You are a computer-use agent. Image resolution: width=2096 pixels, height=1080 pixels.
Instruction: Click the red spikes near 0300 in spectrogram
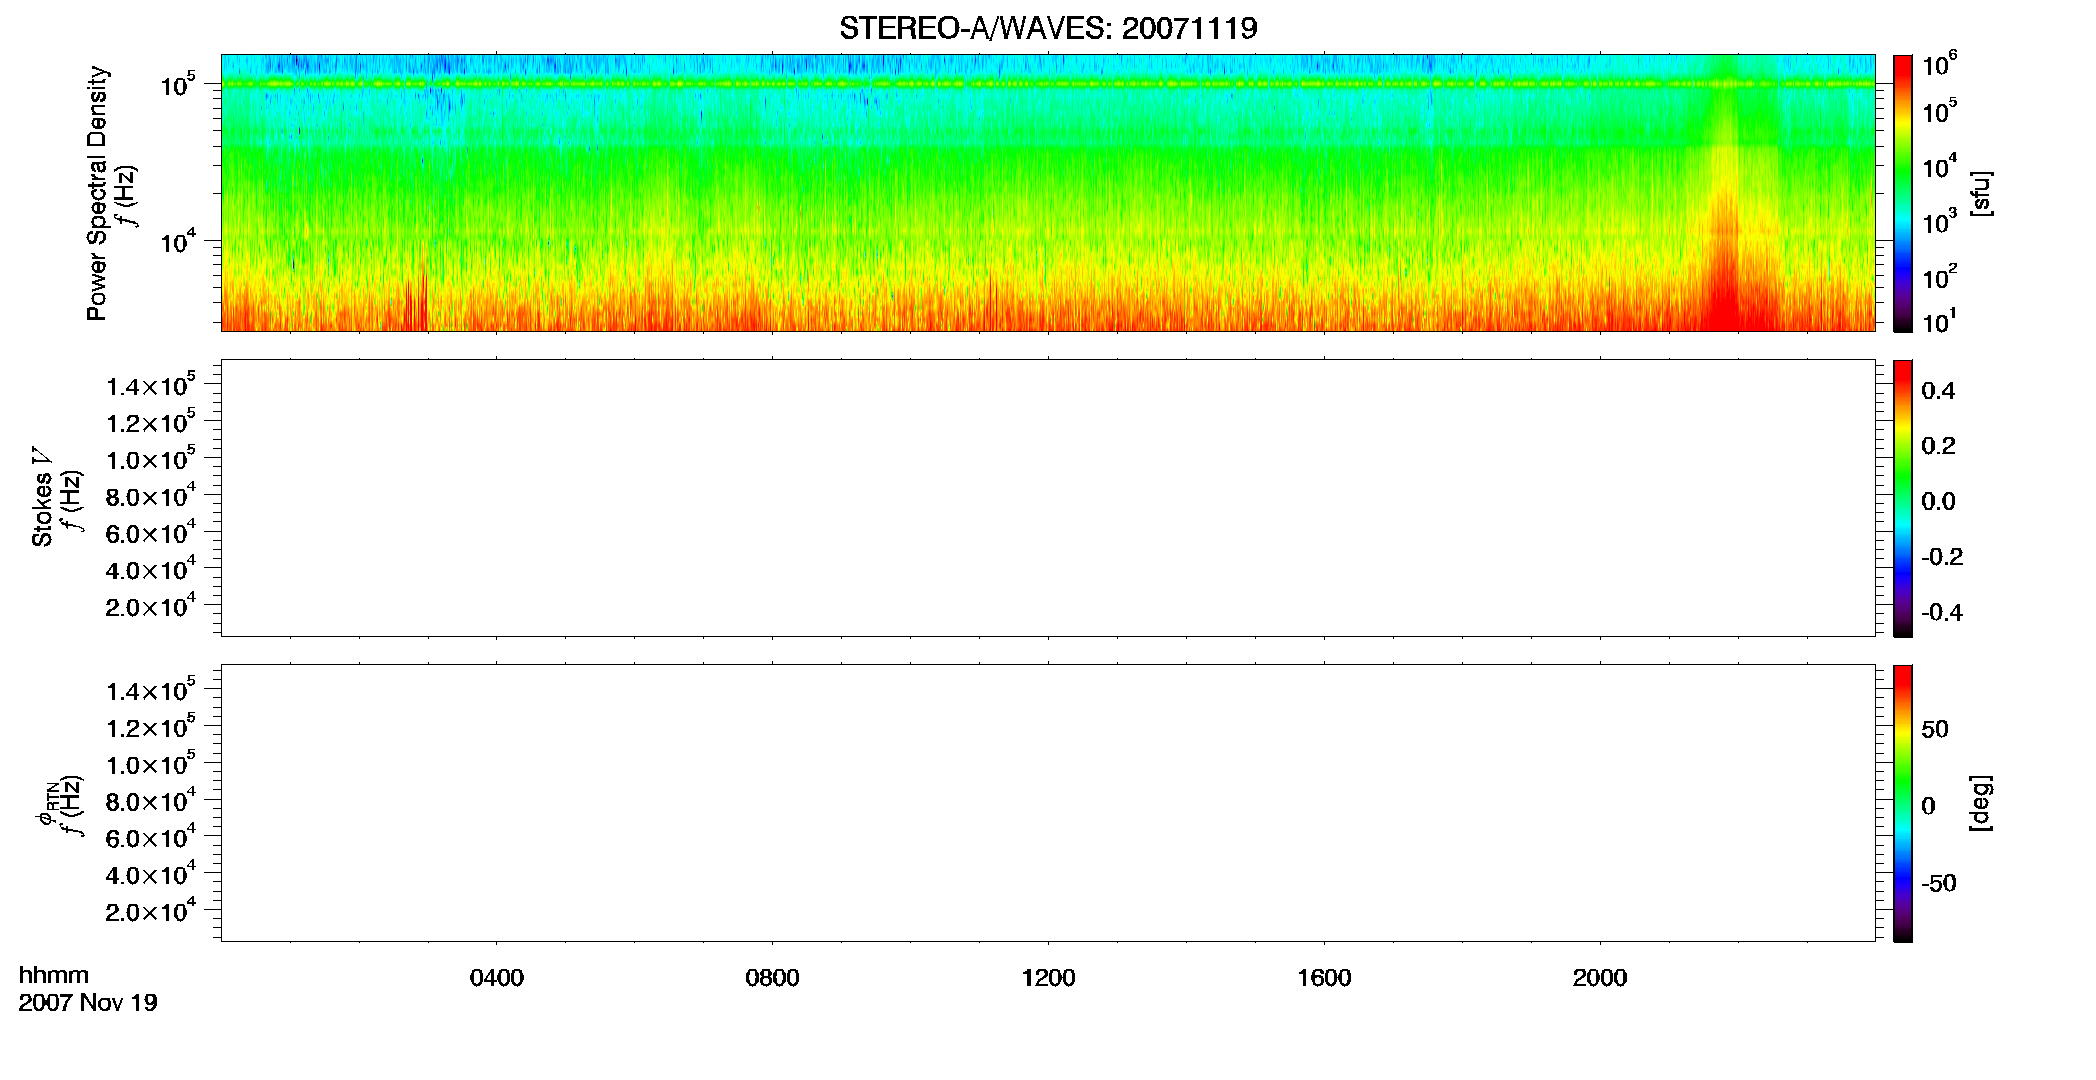(416, 300)
